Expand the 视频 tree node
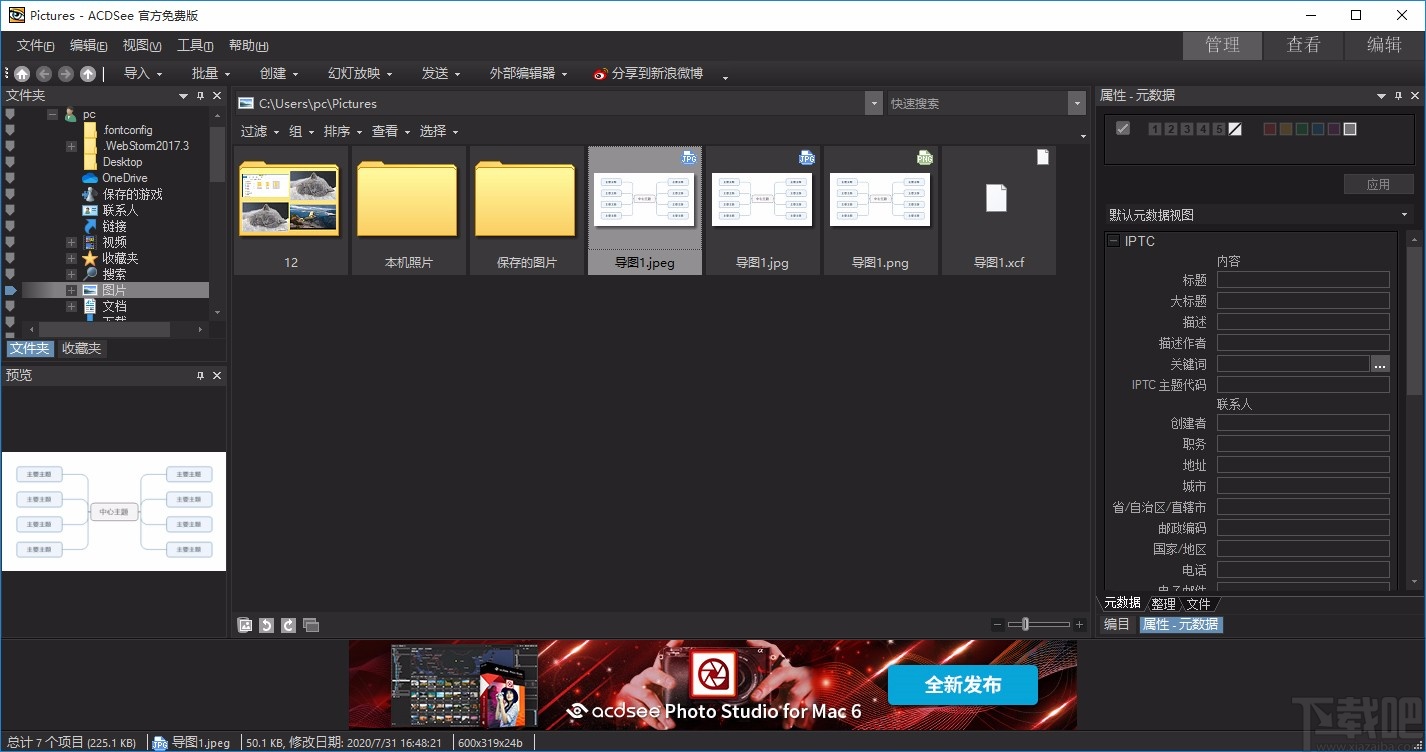1426x752 pixels. (x=71, y=243)
